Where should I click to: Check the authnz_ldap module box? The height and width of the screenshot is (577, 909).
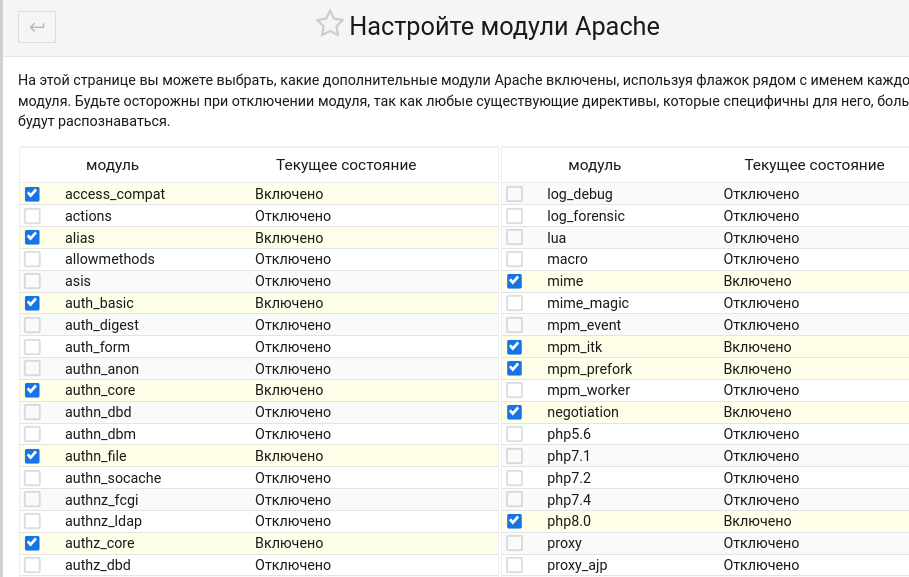coord(33,521)
